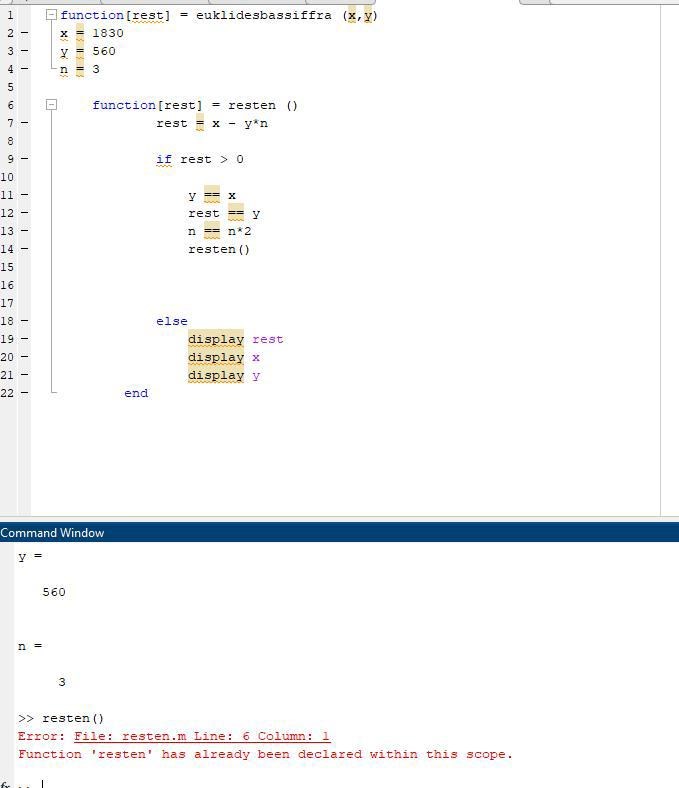Click the value 1830 on line 2
This screenshot has width=679, height=788.
[108, 33]
